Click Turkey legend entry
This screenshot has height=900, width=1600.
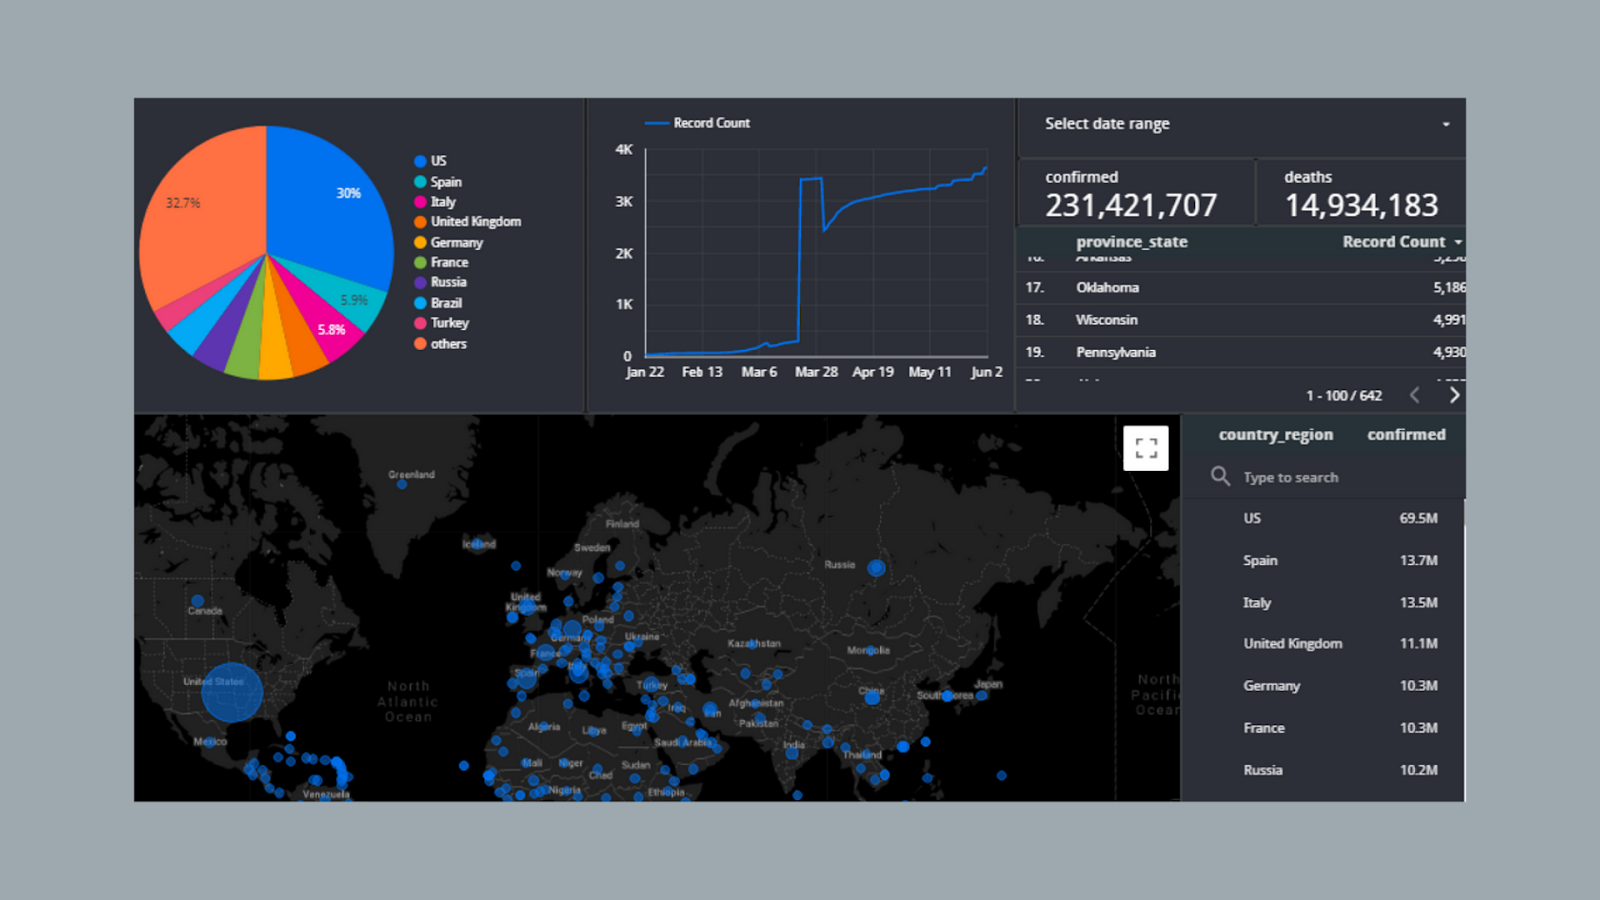pos(441,323)
